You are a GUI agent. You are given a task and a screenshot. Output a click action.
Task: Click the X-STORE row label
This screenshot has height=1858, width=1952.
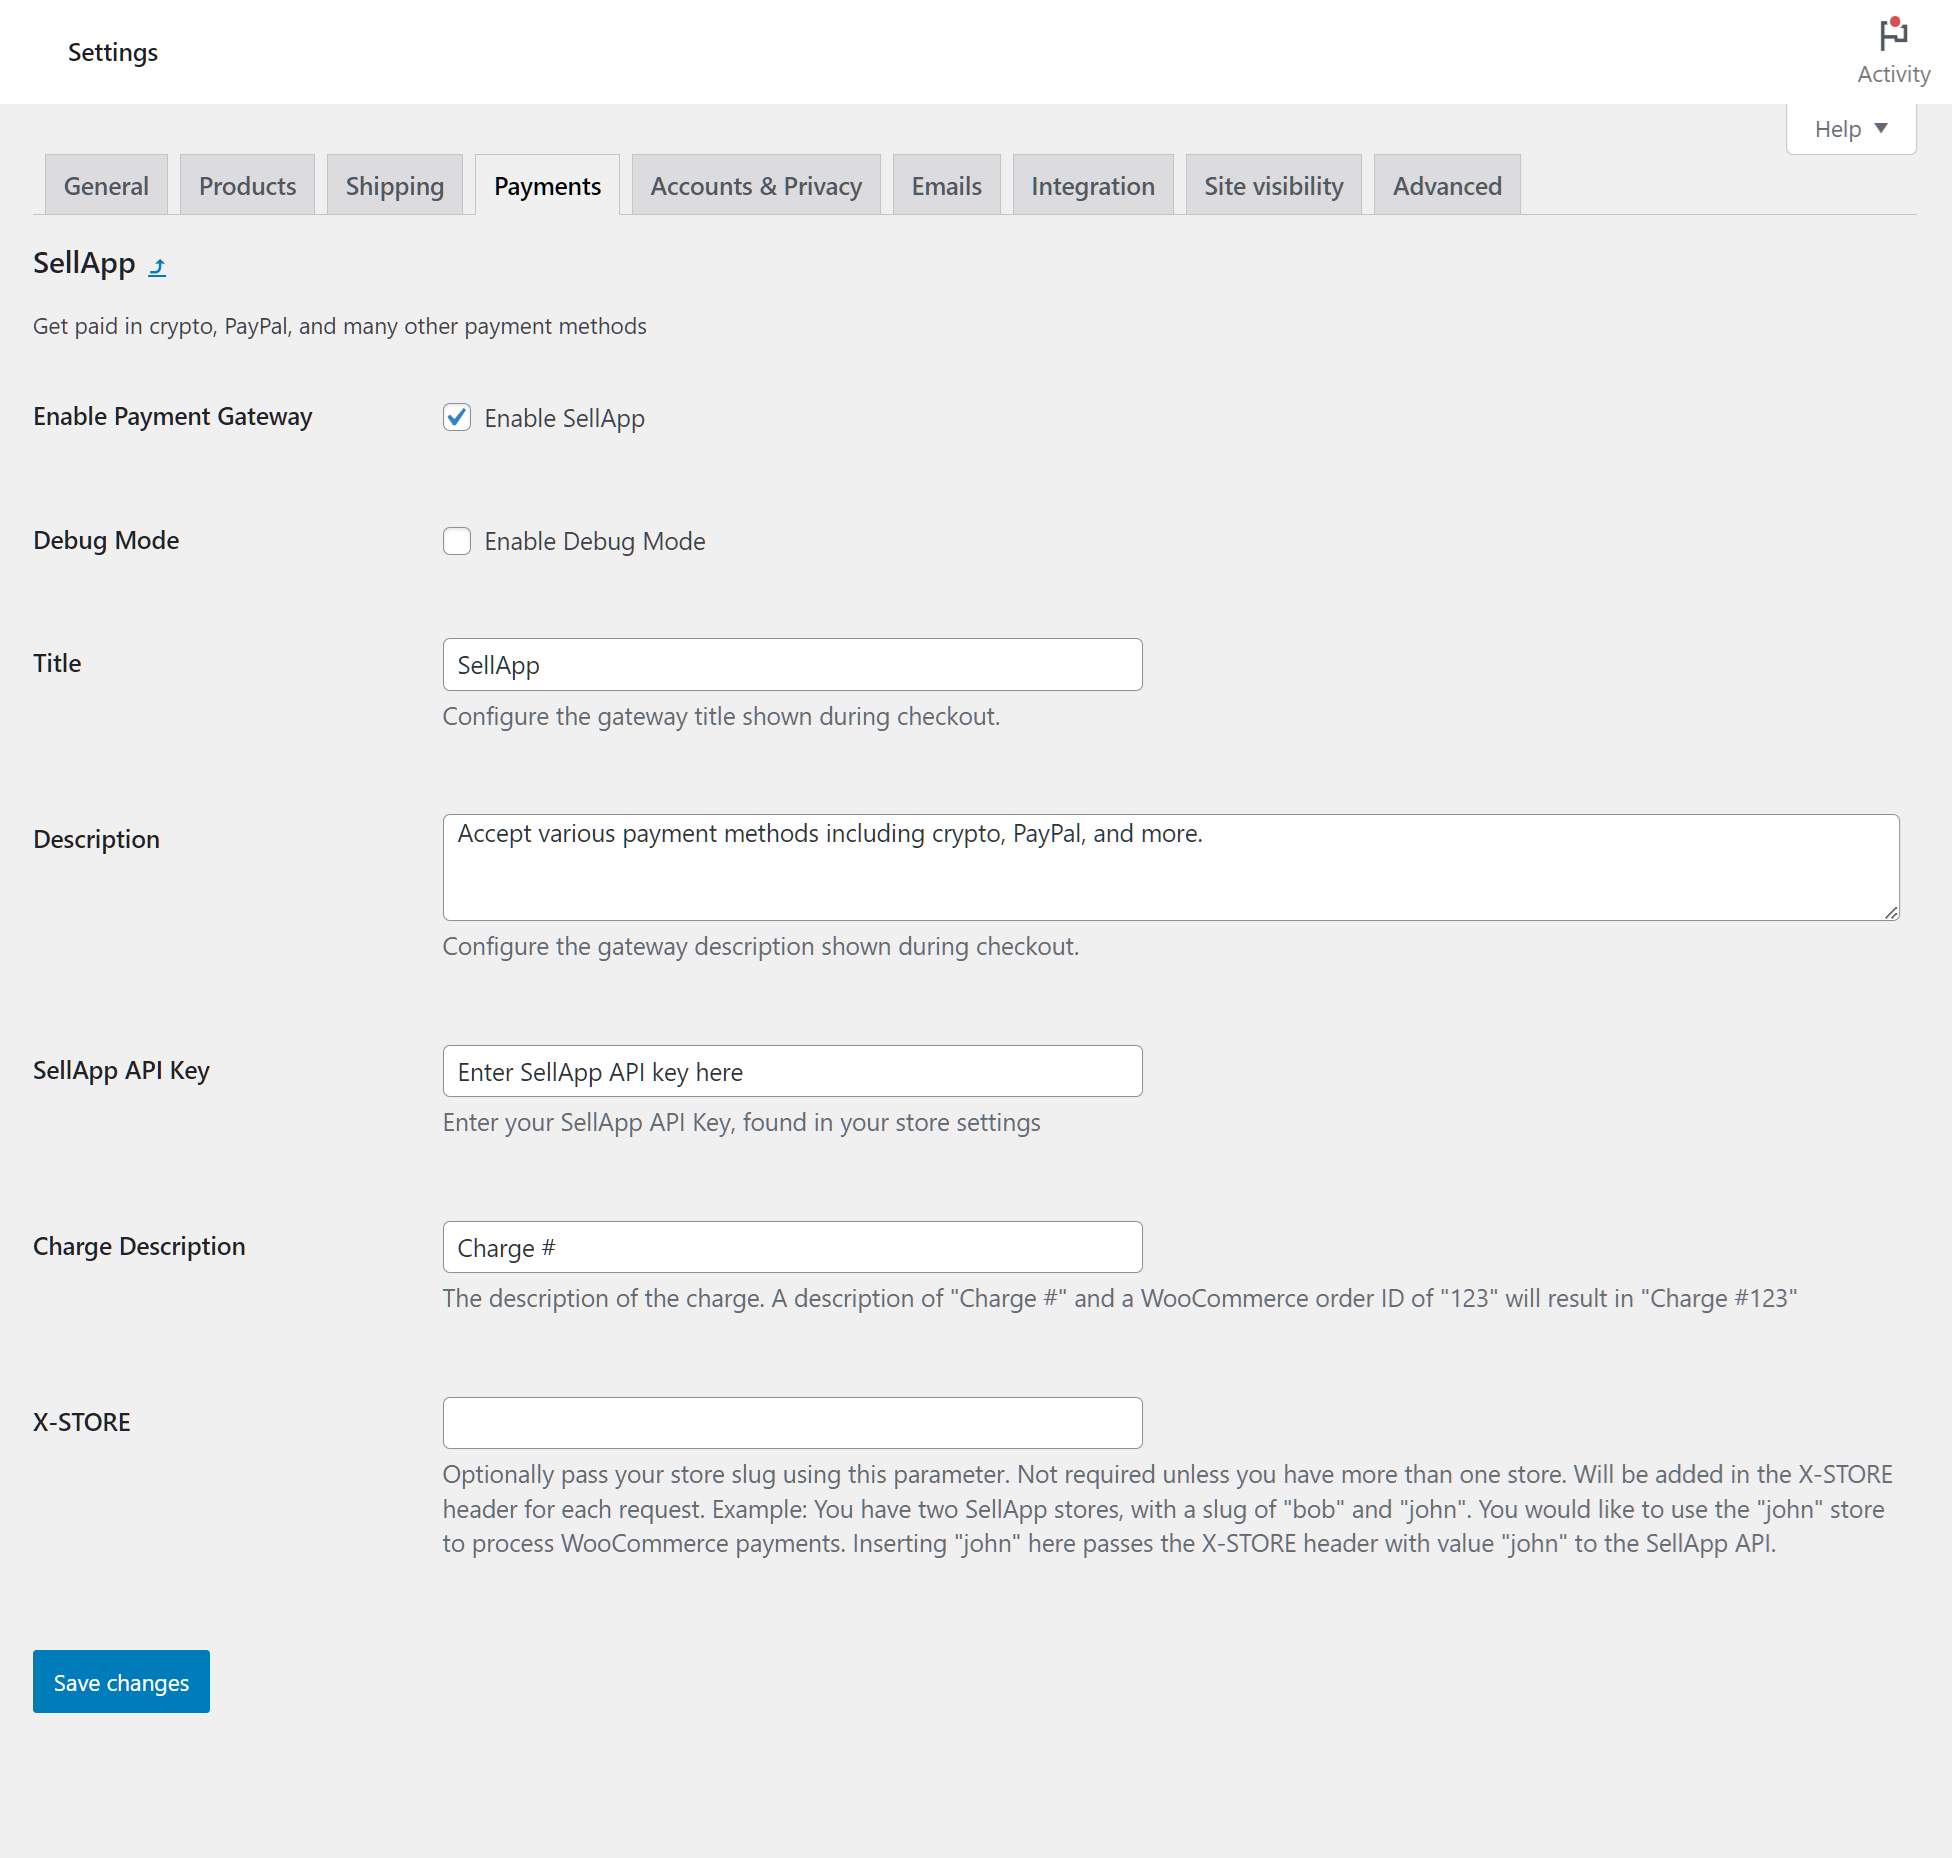[82, 1422]
